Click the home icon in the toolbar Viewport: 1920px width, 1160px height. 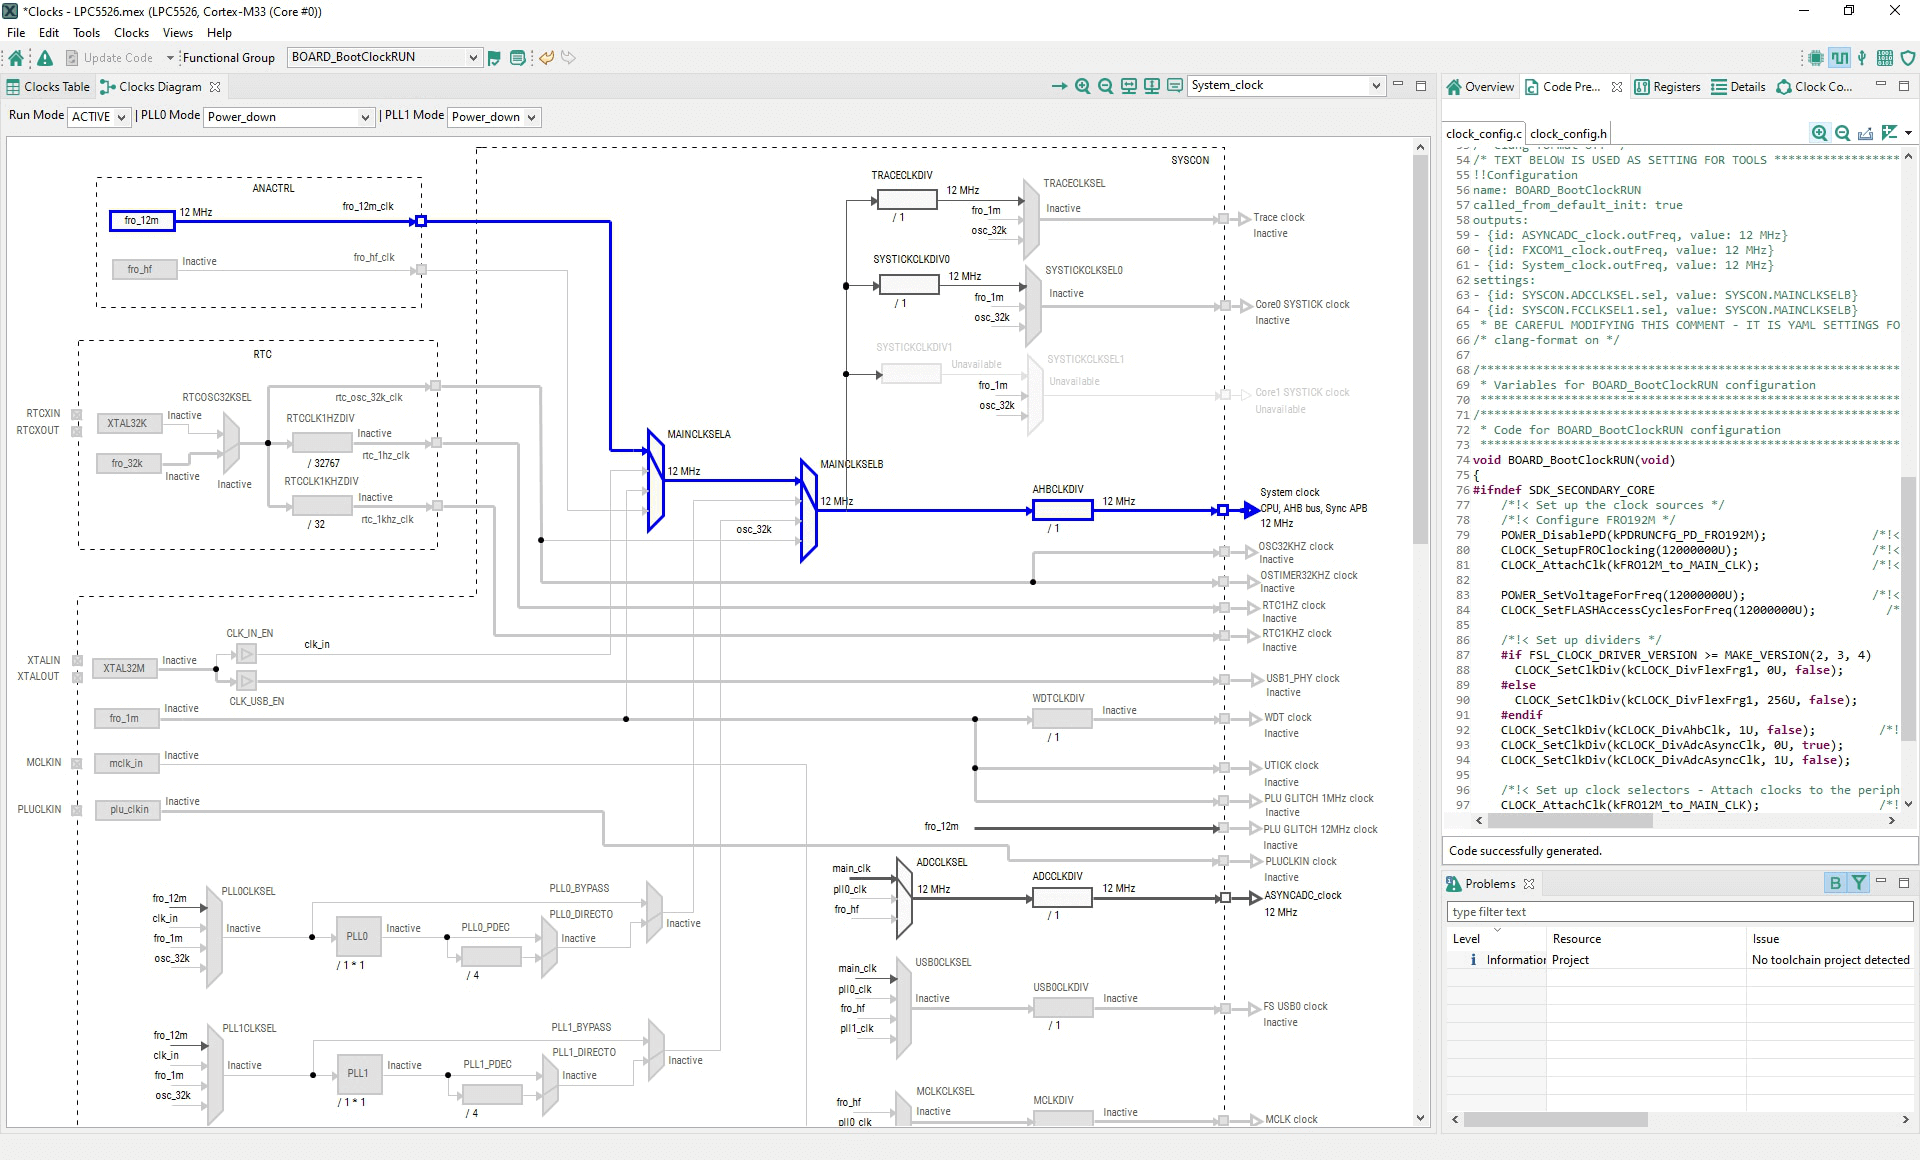16,58
